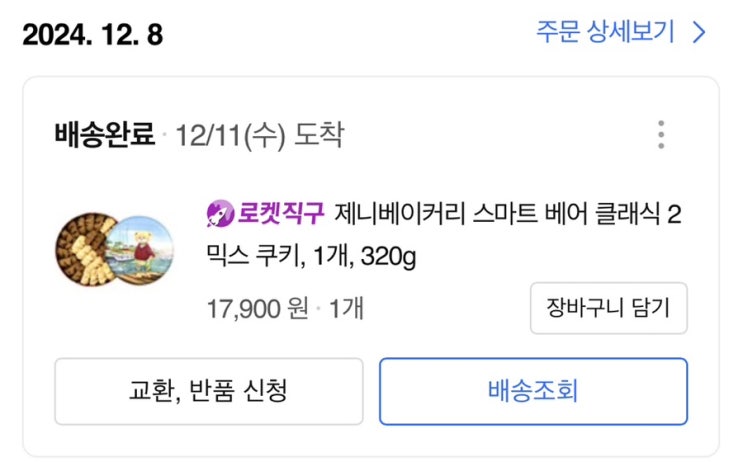This screenshot has width=743, height=462.
Task: Click the purple rocket badge icon
Action: [x=219, y=213]
